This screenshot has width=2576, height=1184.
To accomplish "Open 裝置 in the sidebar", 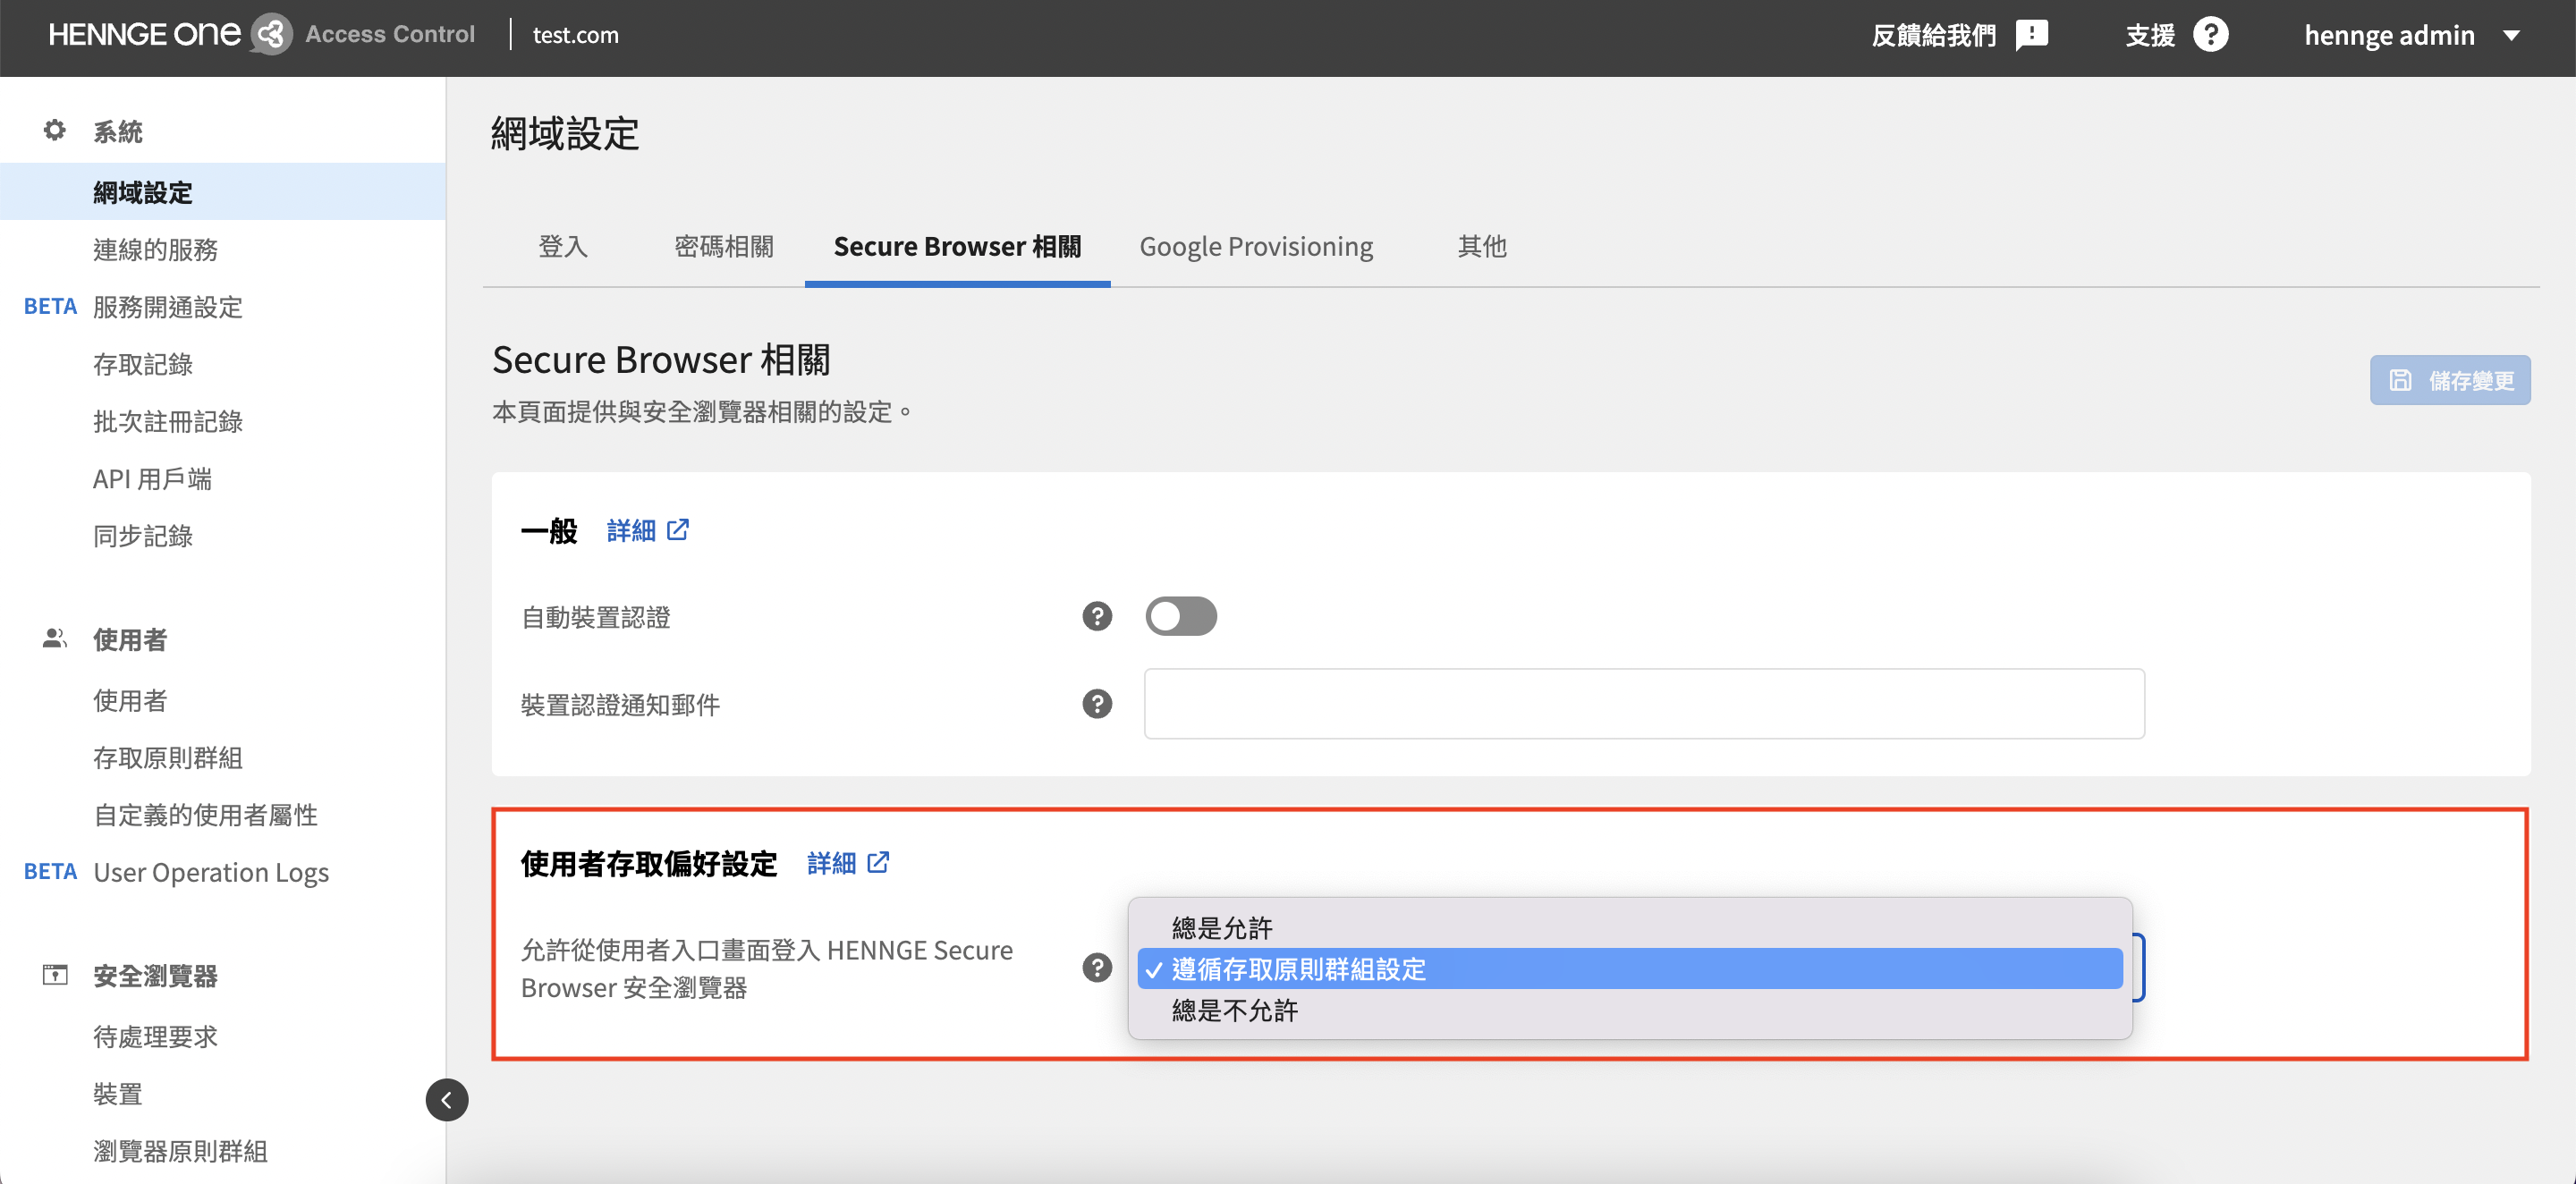I will (118, 1093).
